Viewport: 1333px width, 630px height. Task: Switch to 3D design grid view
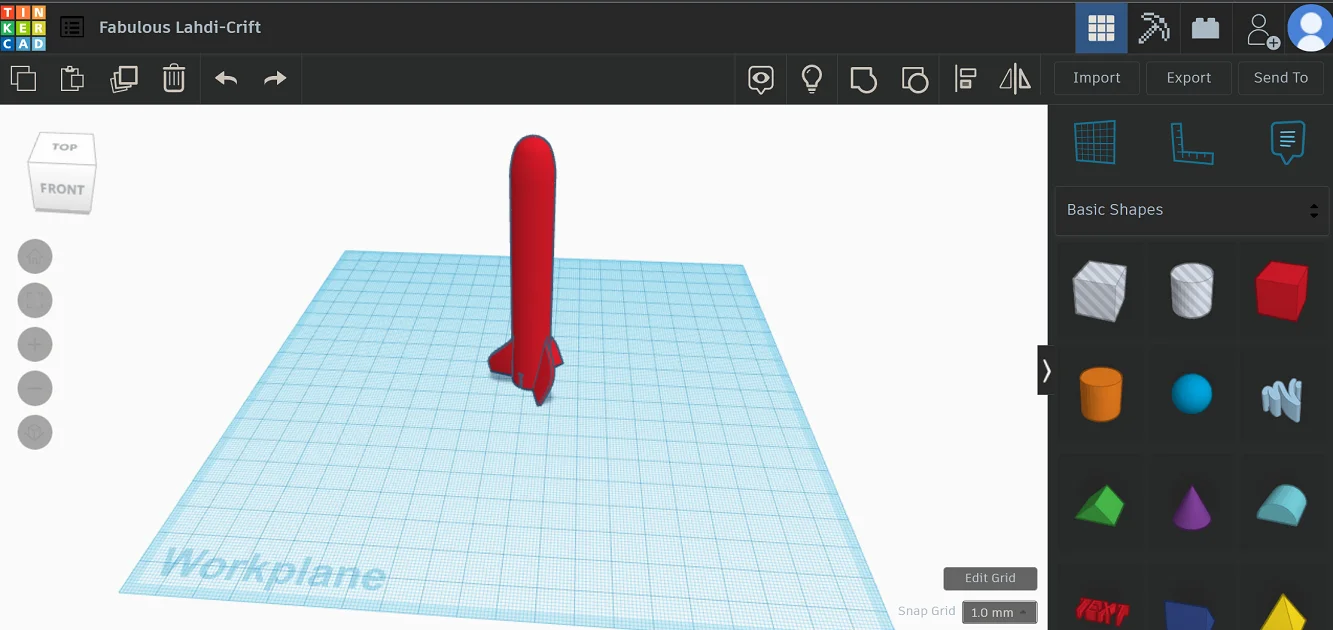tap(1101, 28)
